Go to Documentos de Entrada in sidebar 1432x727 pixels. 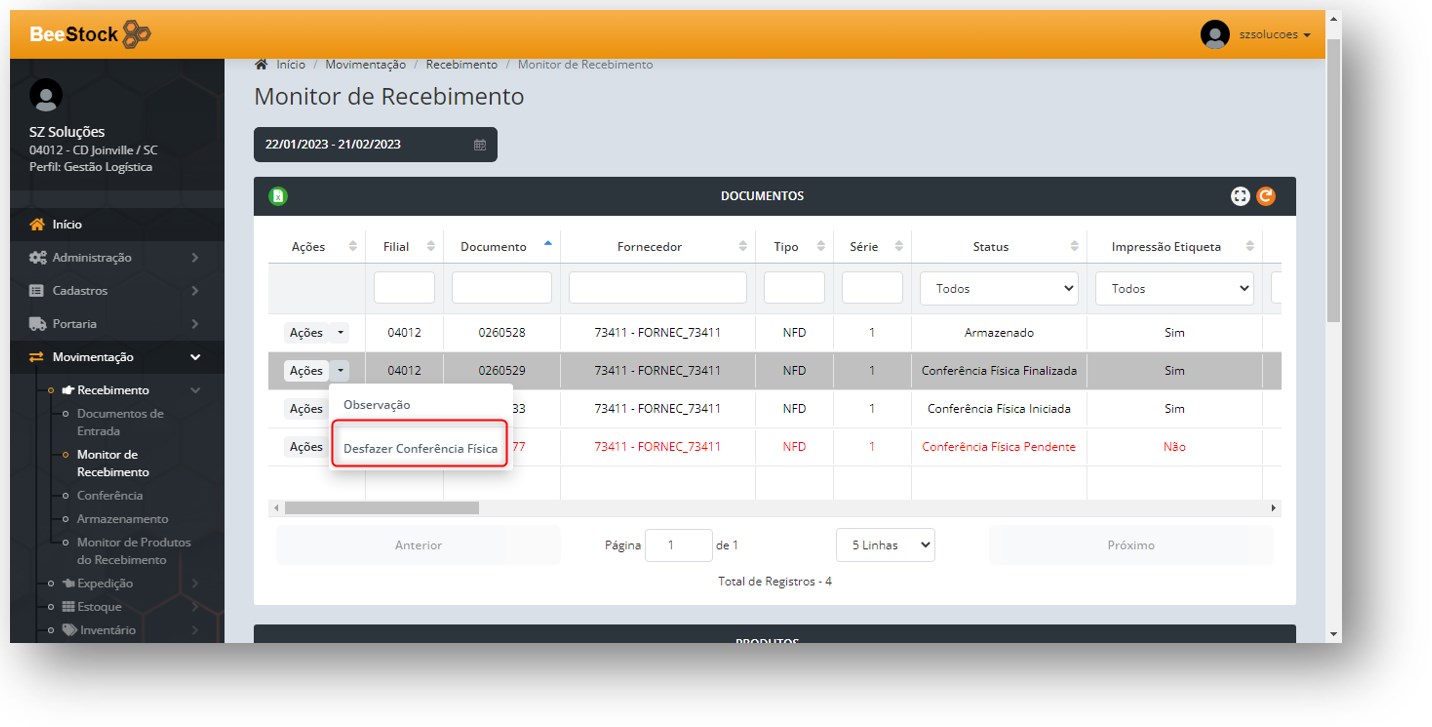pos(120,422)
